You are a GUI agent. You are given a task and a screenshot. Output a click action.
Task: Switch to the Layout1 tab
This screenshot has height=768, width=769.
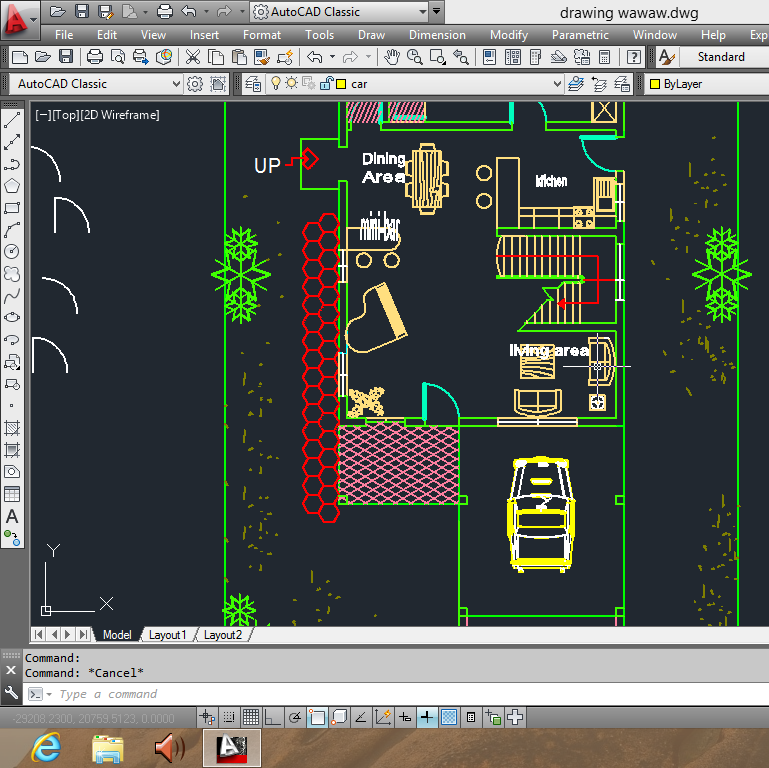pyautogui.click(x=167, y=635)
